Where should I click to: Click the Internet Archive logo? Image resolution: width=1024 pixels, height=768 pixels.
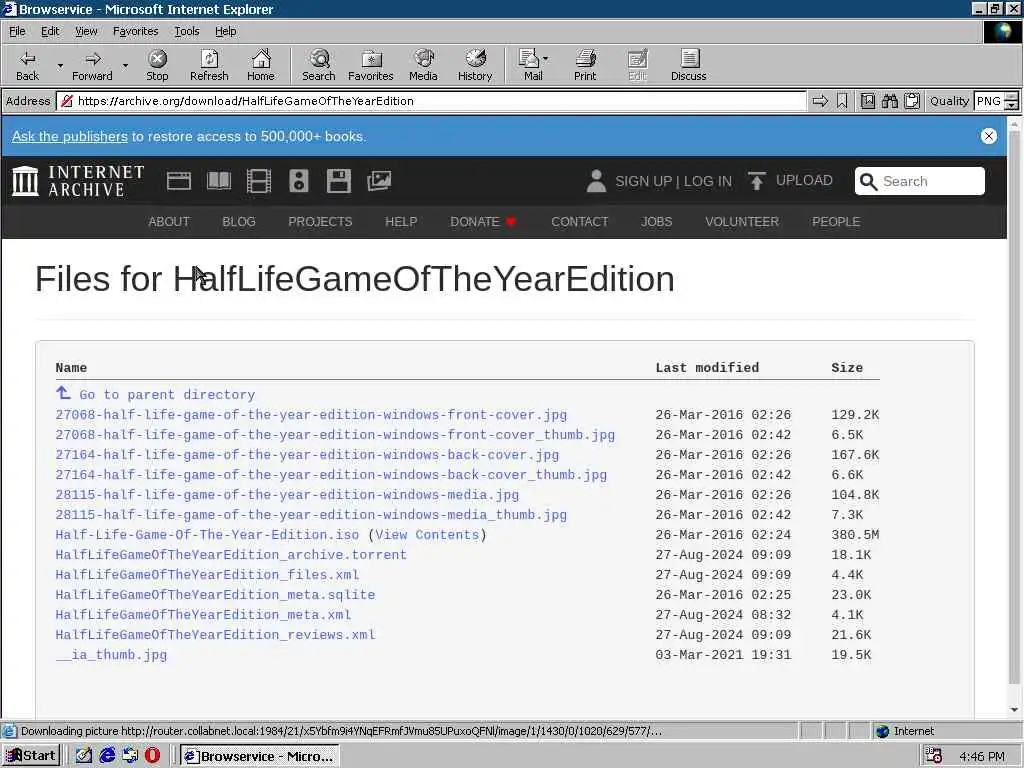point(78,181)
